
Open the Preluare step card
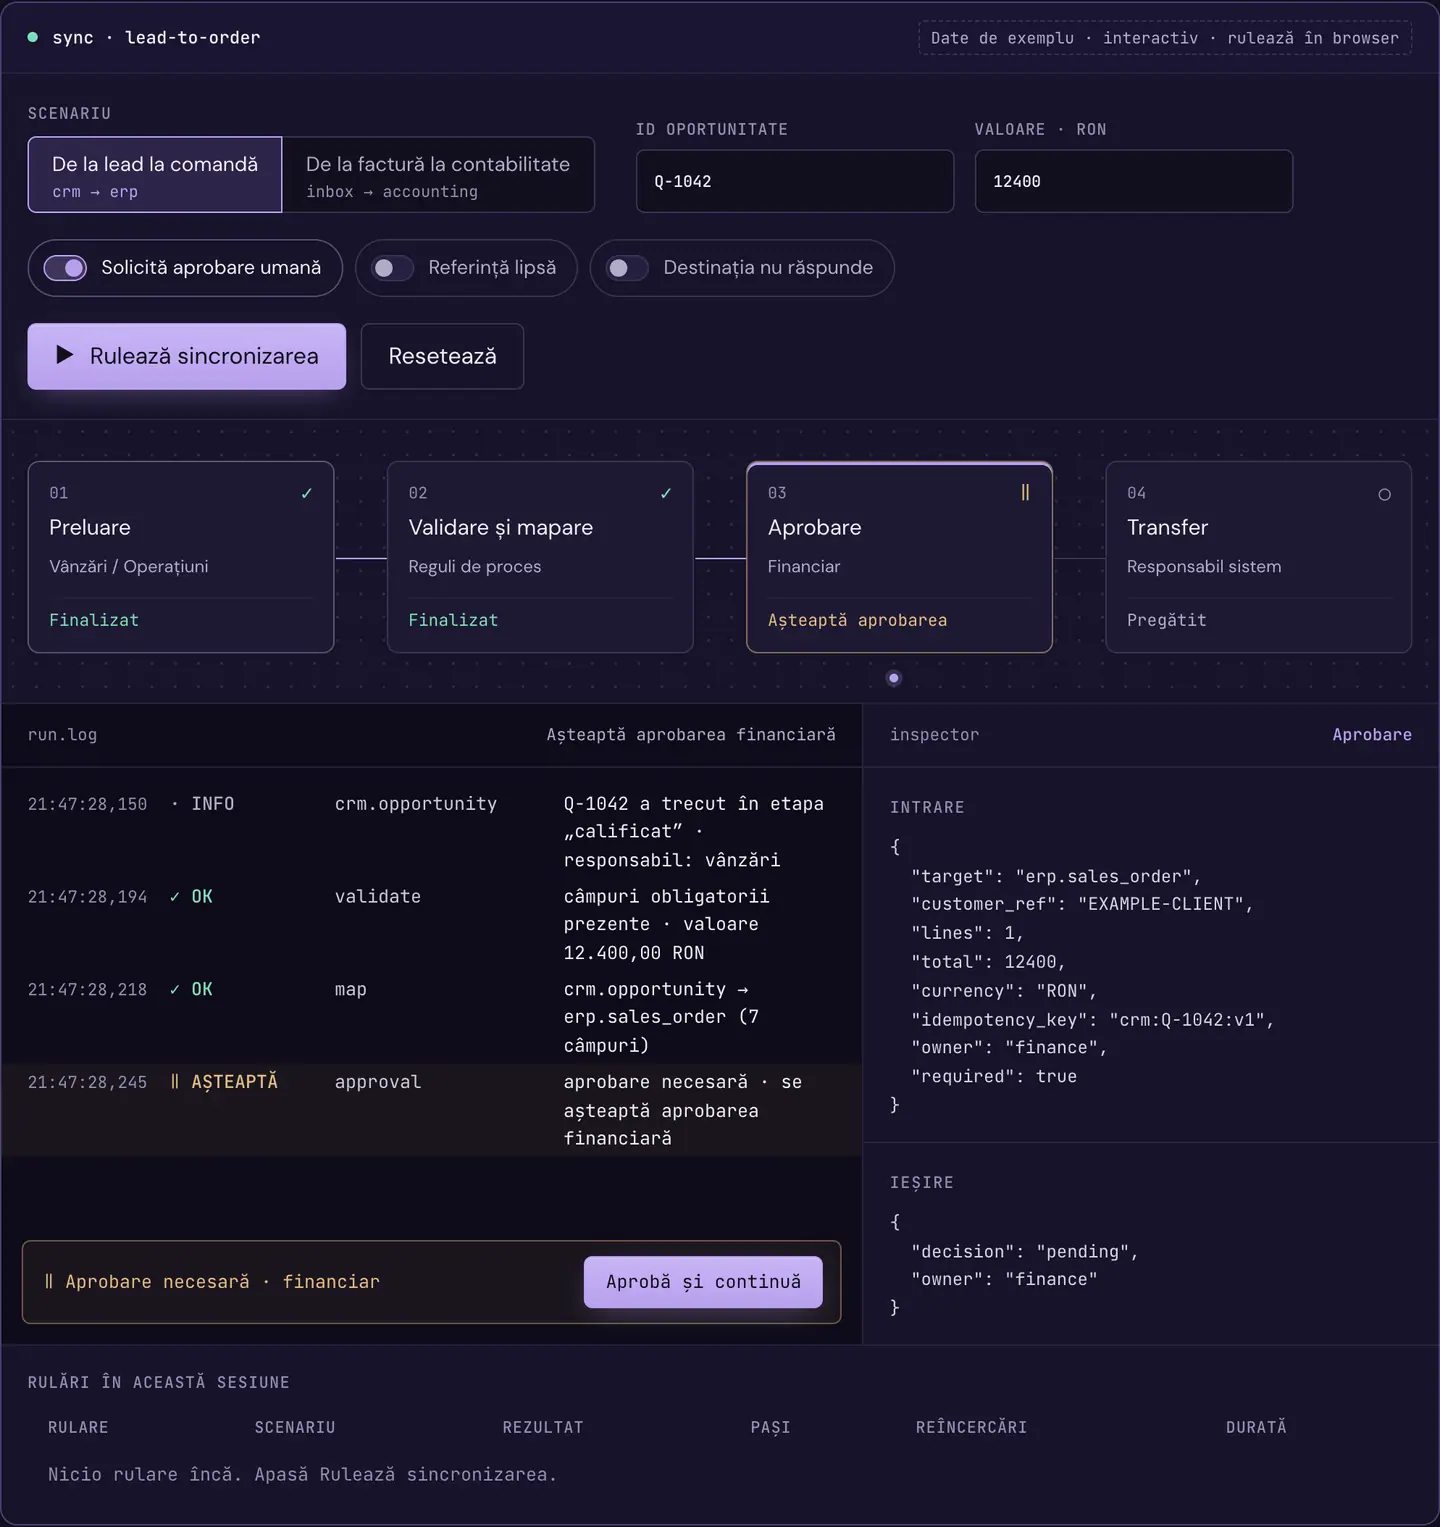tap(181, 557)
